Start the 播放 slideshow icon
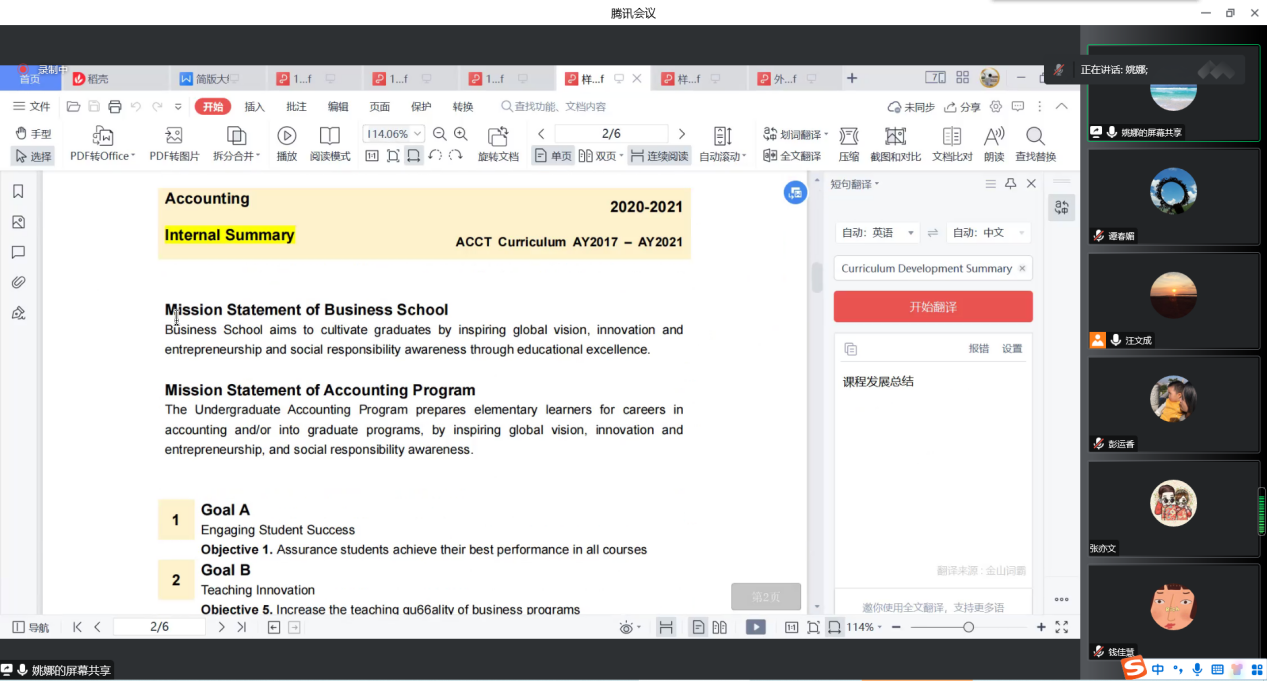The image size is (1267, 681). (x=287, y=144)
